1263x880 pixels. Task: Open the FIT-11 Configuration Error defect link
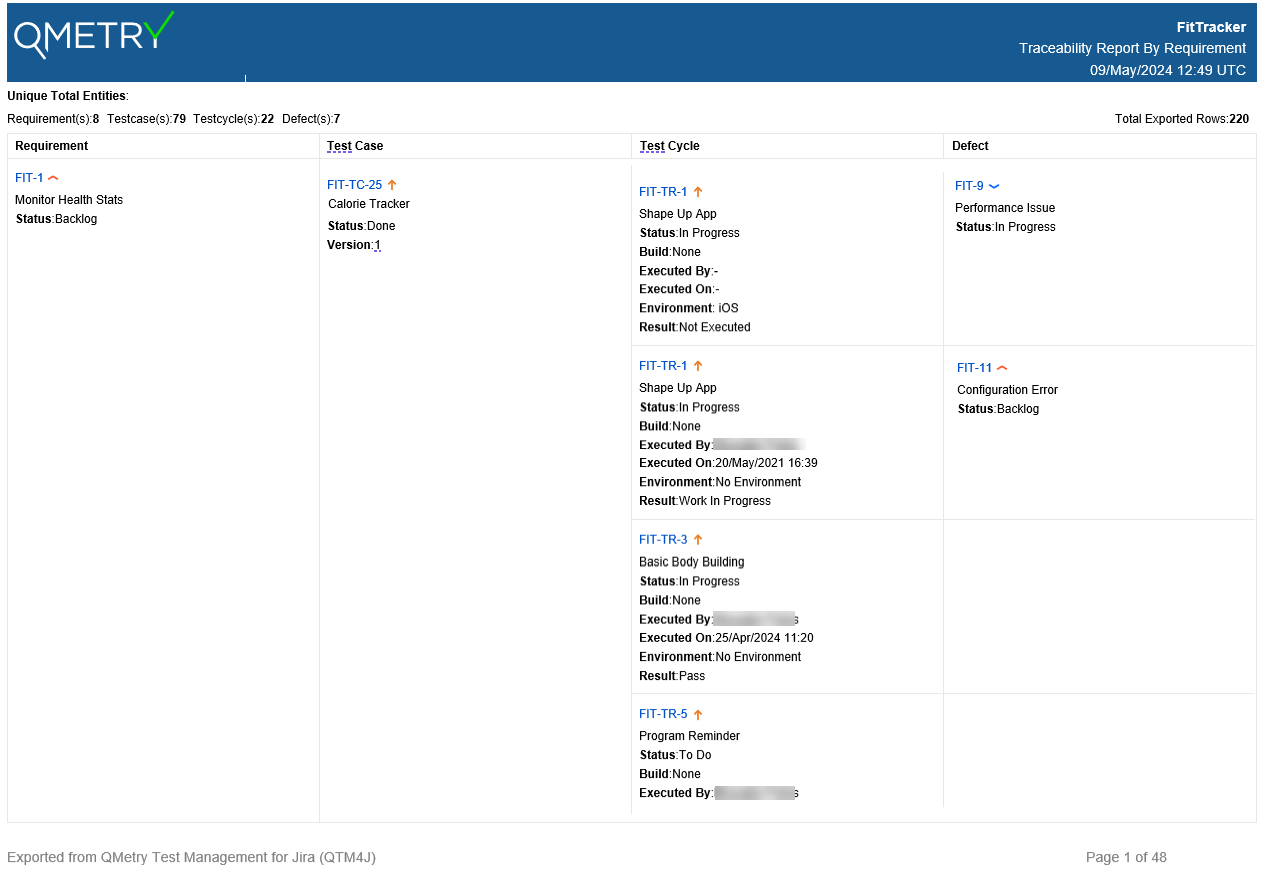click(974, 368)
